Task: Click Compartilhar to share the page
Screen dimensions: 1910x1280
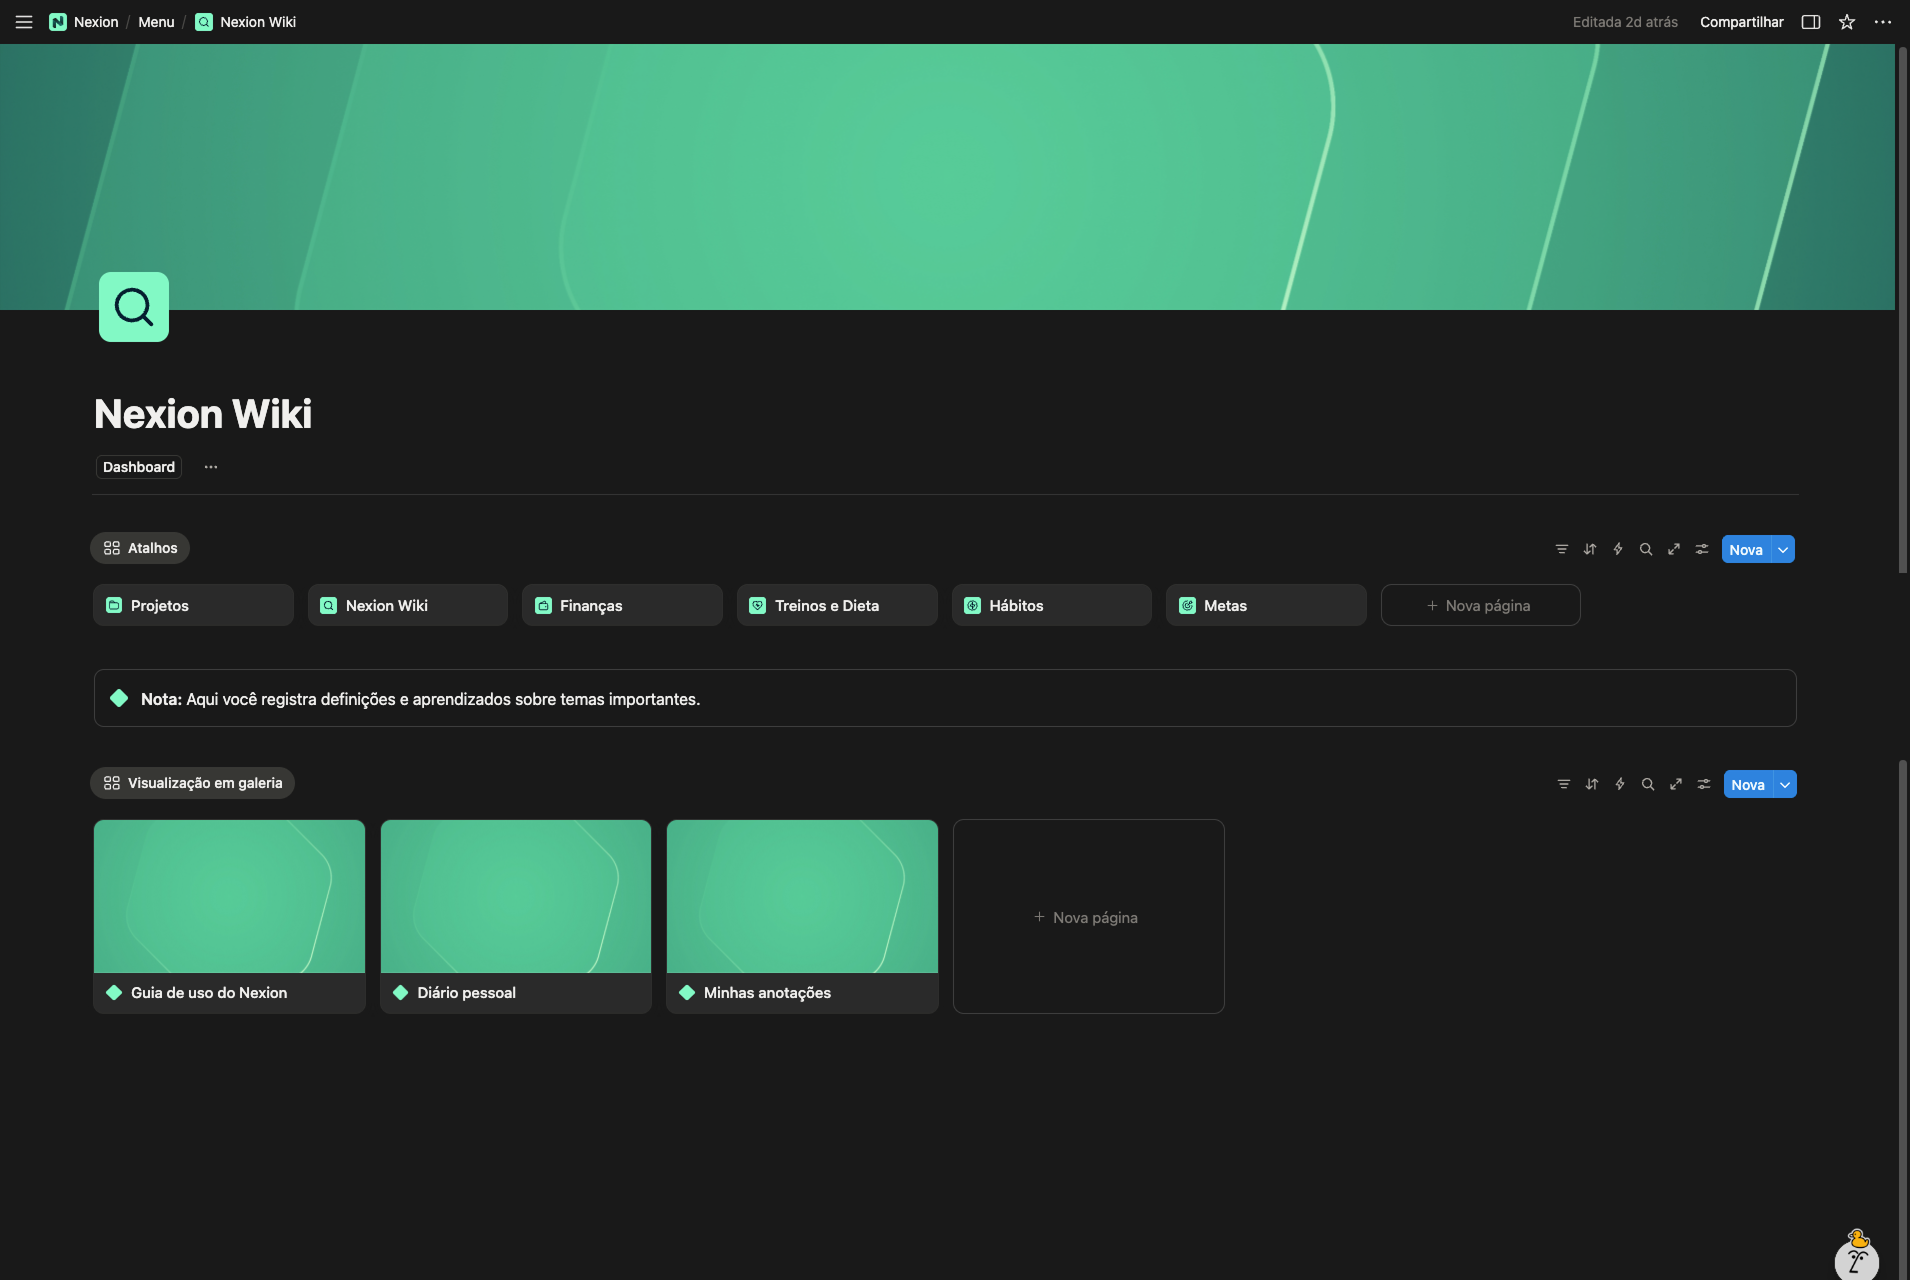Action: pos(1741,22)
